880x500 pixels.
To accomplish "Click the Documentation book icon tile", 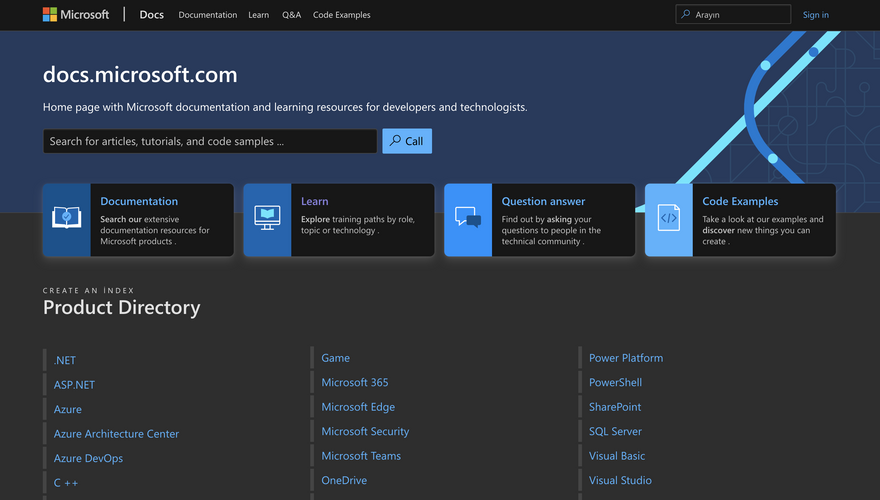I will click(x=67, y=220).
